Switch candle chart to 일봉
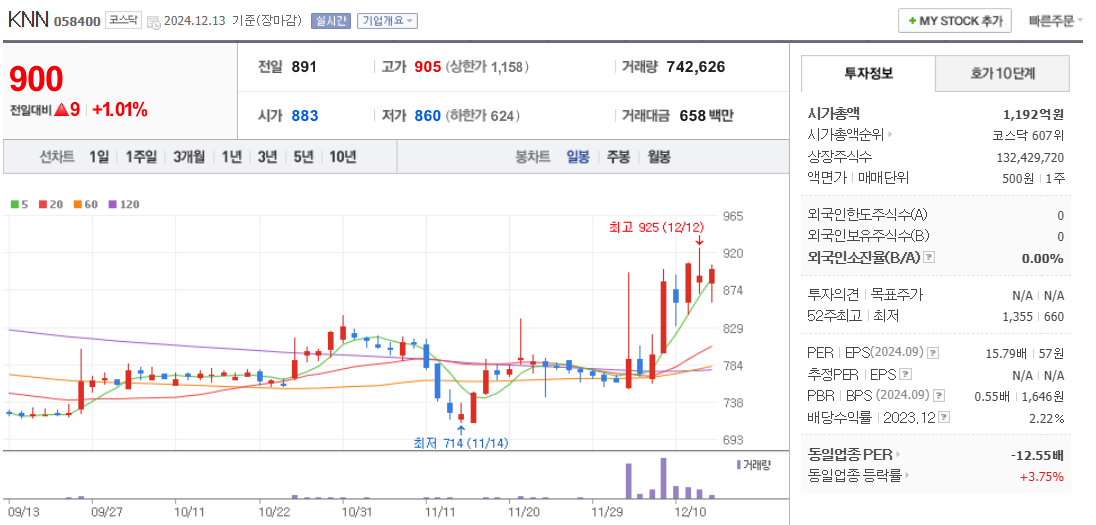The width and height of the screenshot is (1096, 525). tap(578, 157)
